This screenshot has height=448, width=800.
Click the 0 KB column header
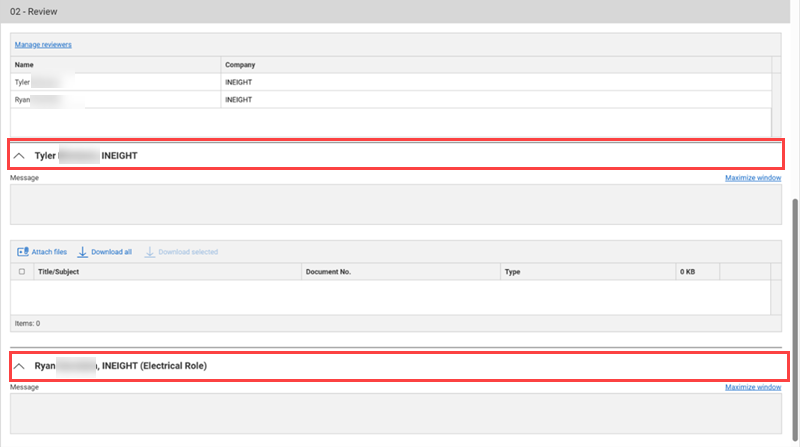point(697,272)
